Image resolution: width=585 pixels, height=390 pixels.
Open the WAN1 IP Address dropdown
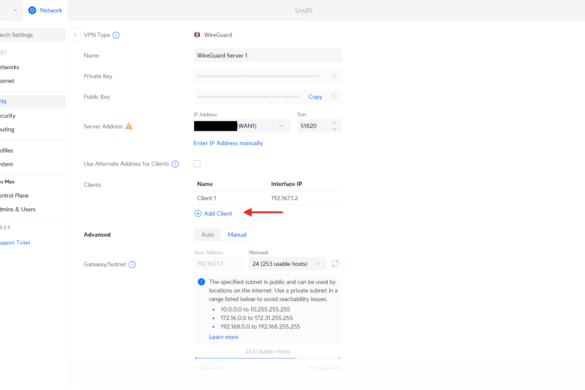242,126
